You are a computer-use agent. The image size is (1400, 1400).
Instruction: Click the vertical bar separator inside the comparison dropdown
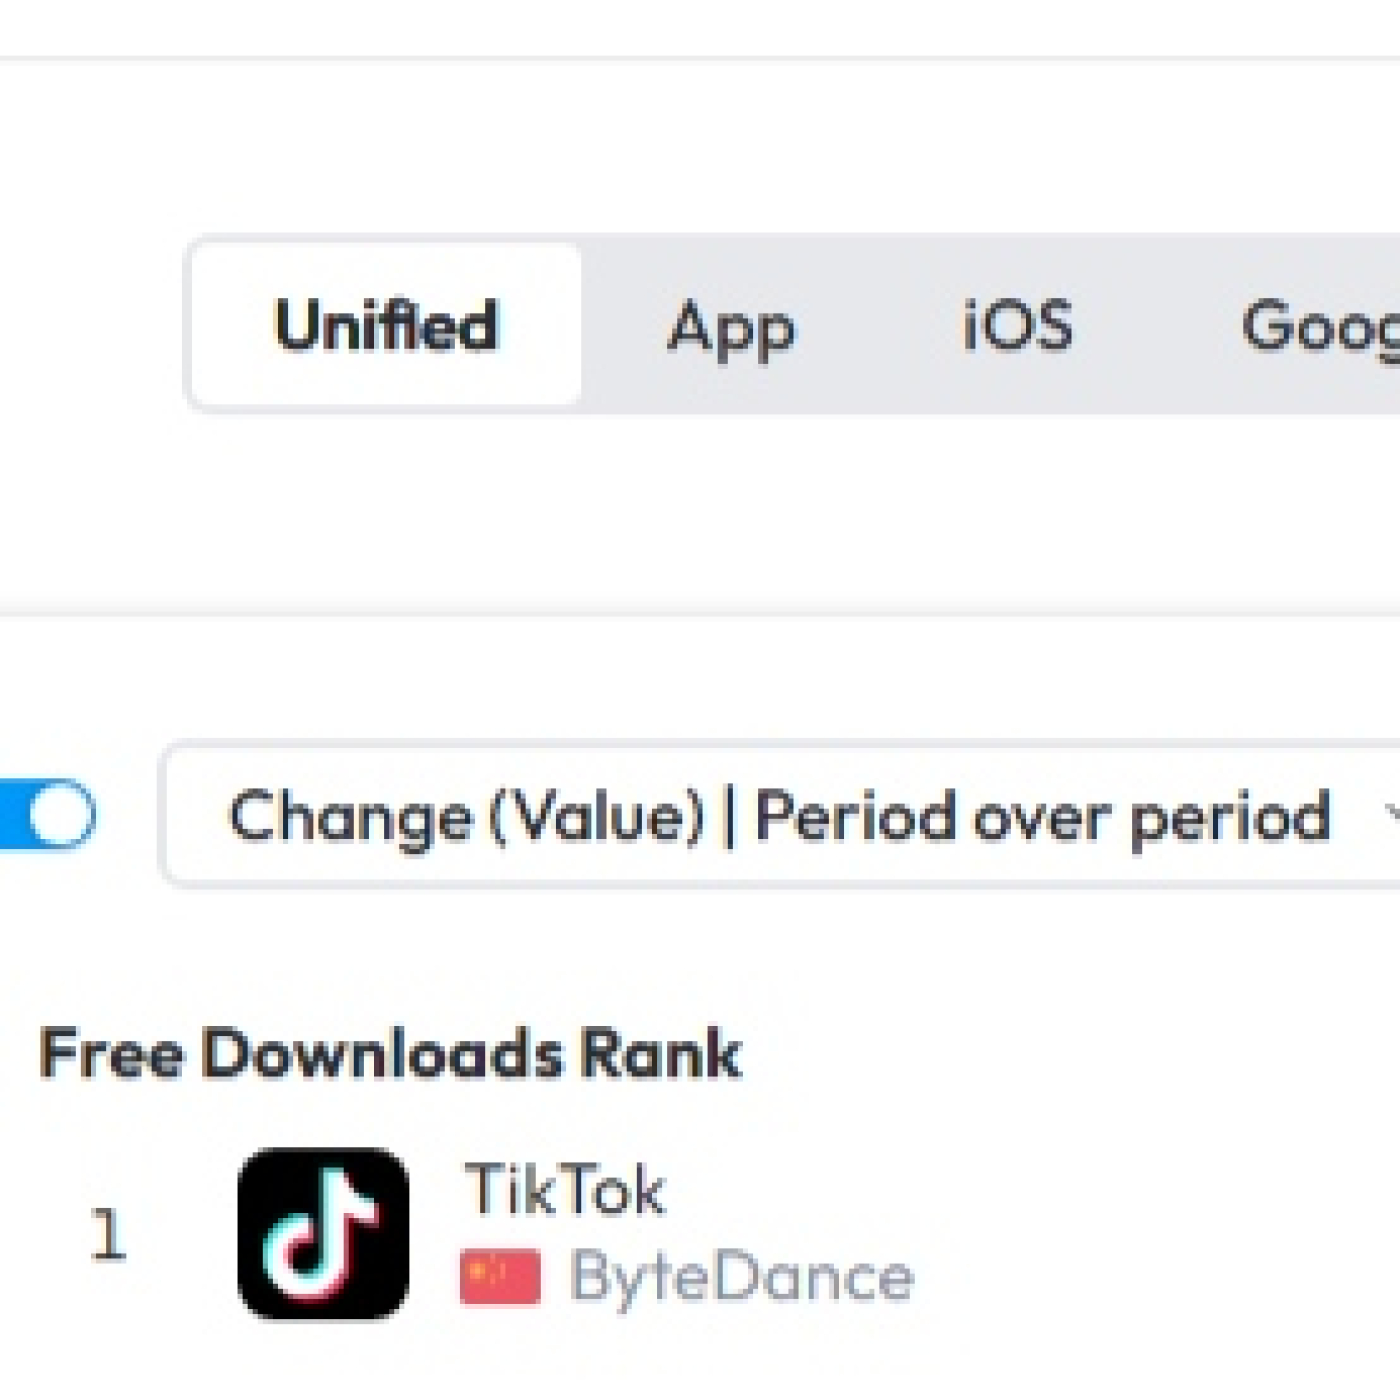[x=729, y=818]
